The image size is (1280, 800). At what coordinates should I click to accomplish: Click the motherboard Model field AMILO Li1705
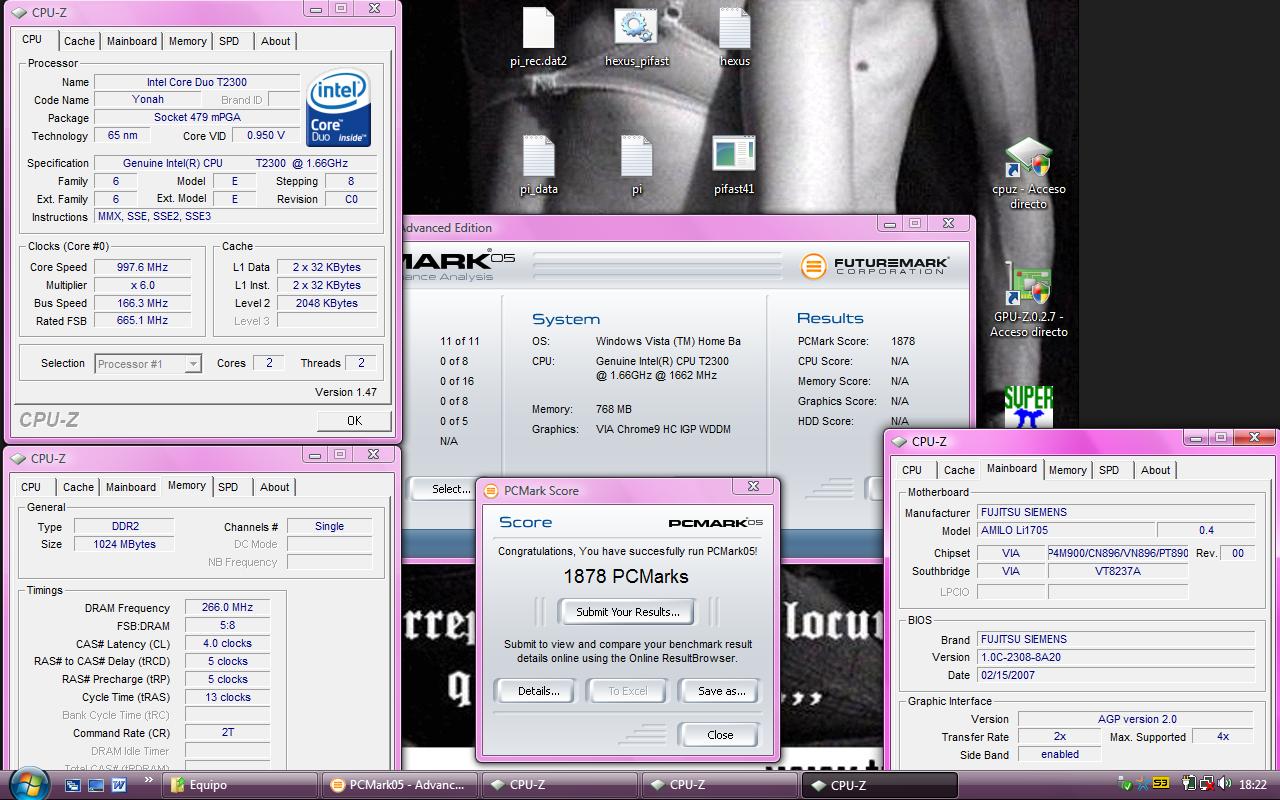pos(1065,530)
